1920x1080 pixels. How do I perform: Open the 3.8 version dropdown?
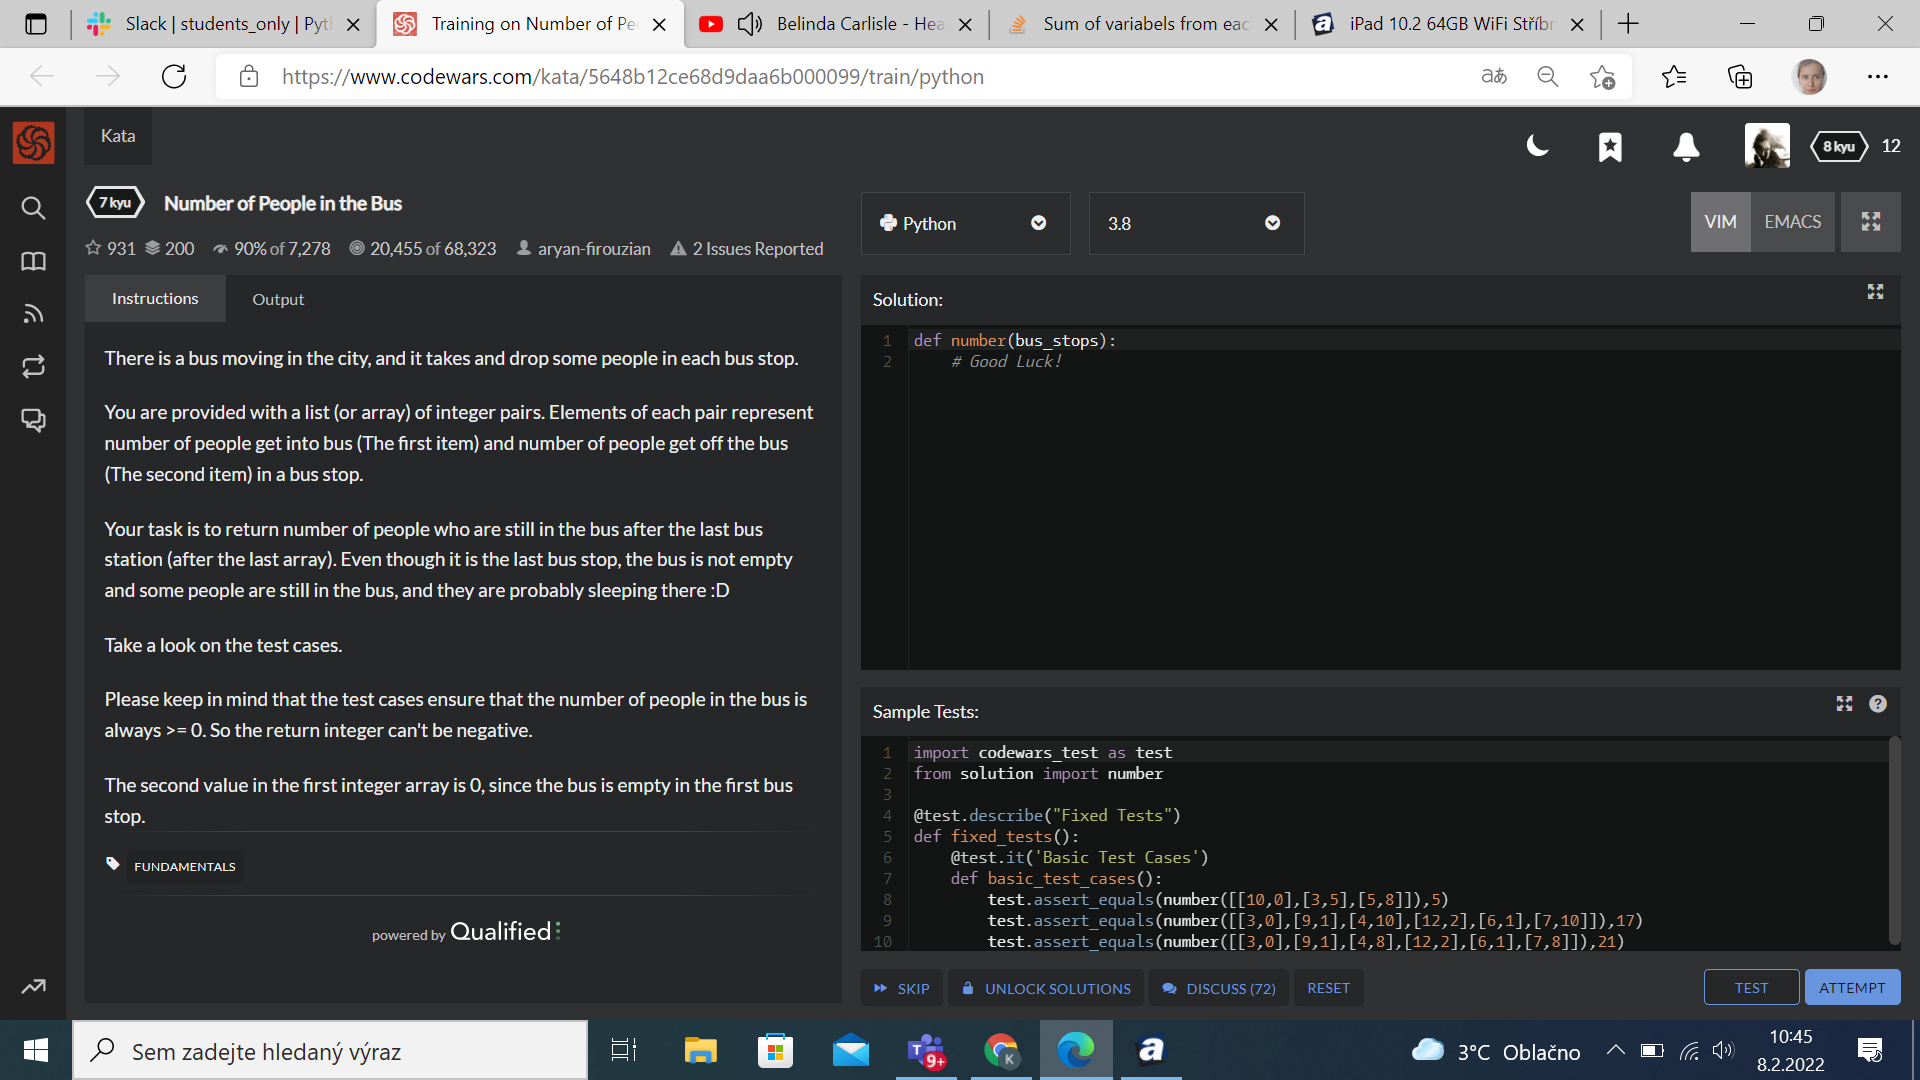(x=1195, y=223)
